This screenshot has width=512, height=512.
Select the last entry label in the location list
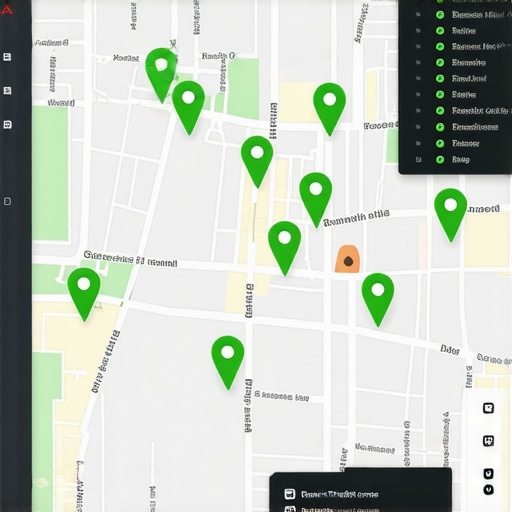461,159
